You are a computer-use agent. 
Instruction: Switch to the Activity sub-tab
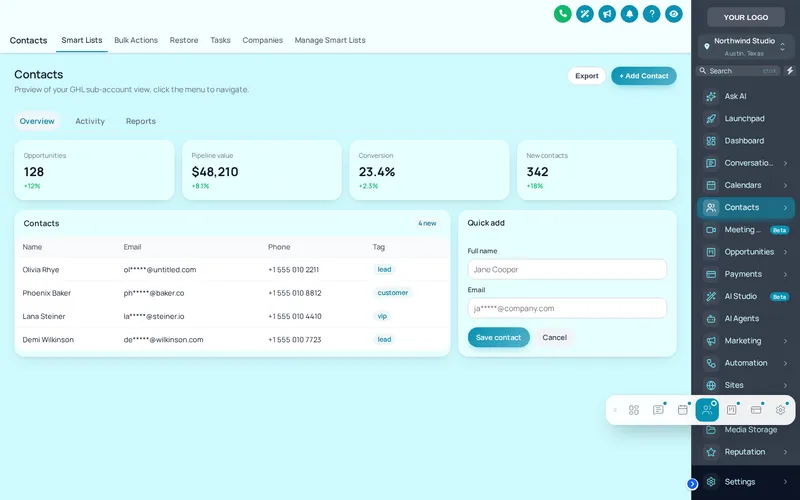[x=90, y=121]
